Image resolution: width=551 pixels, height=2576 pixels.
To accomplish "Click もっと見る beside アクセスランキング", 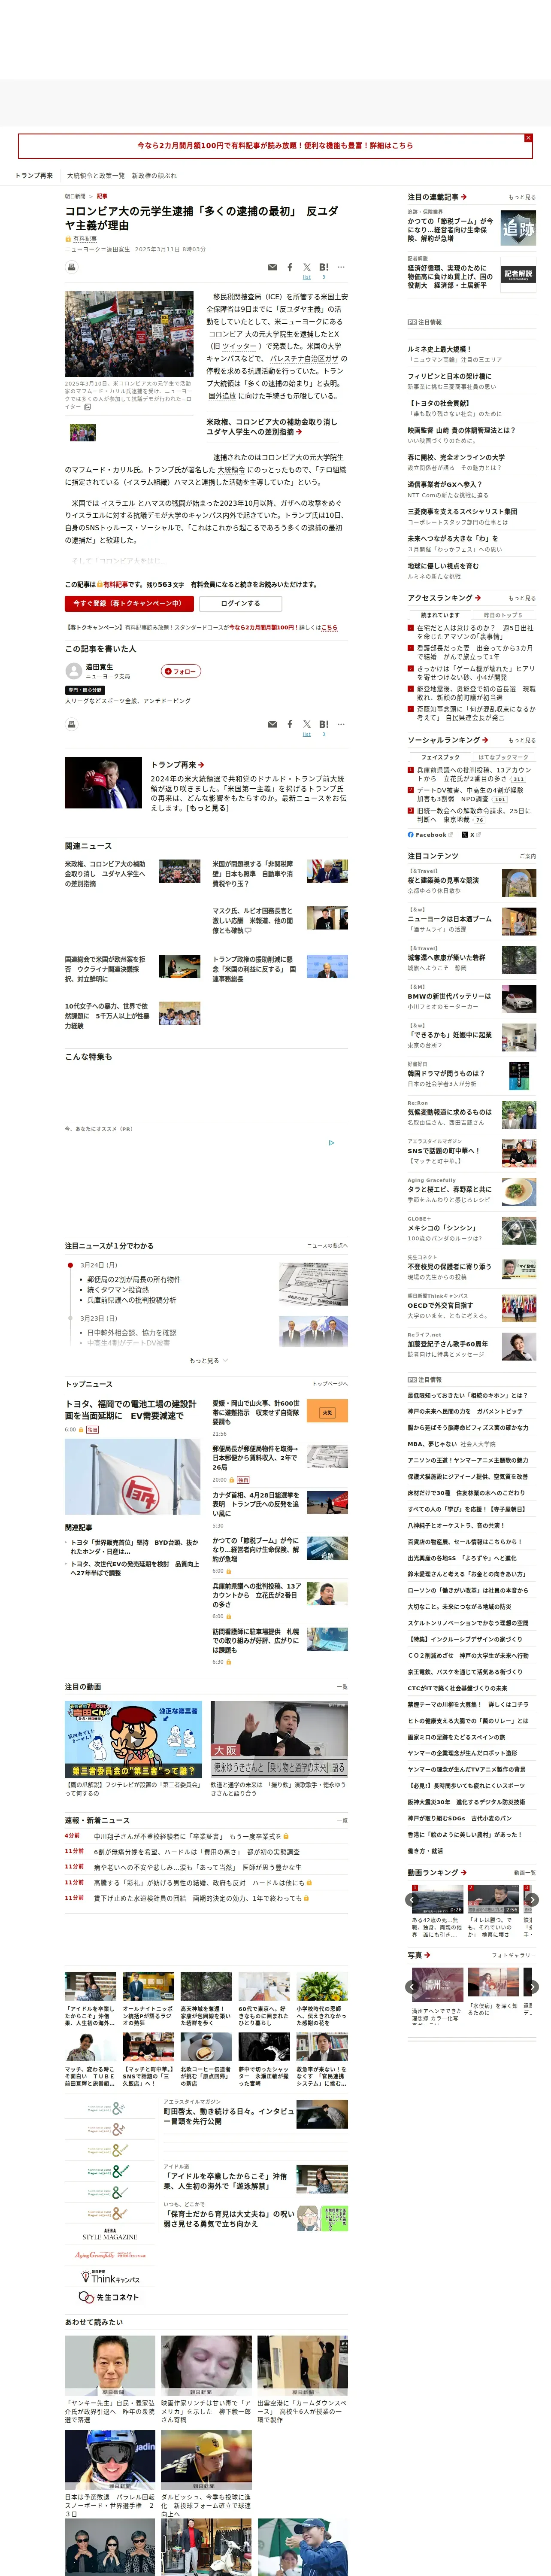I will [x=521, y=598].
